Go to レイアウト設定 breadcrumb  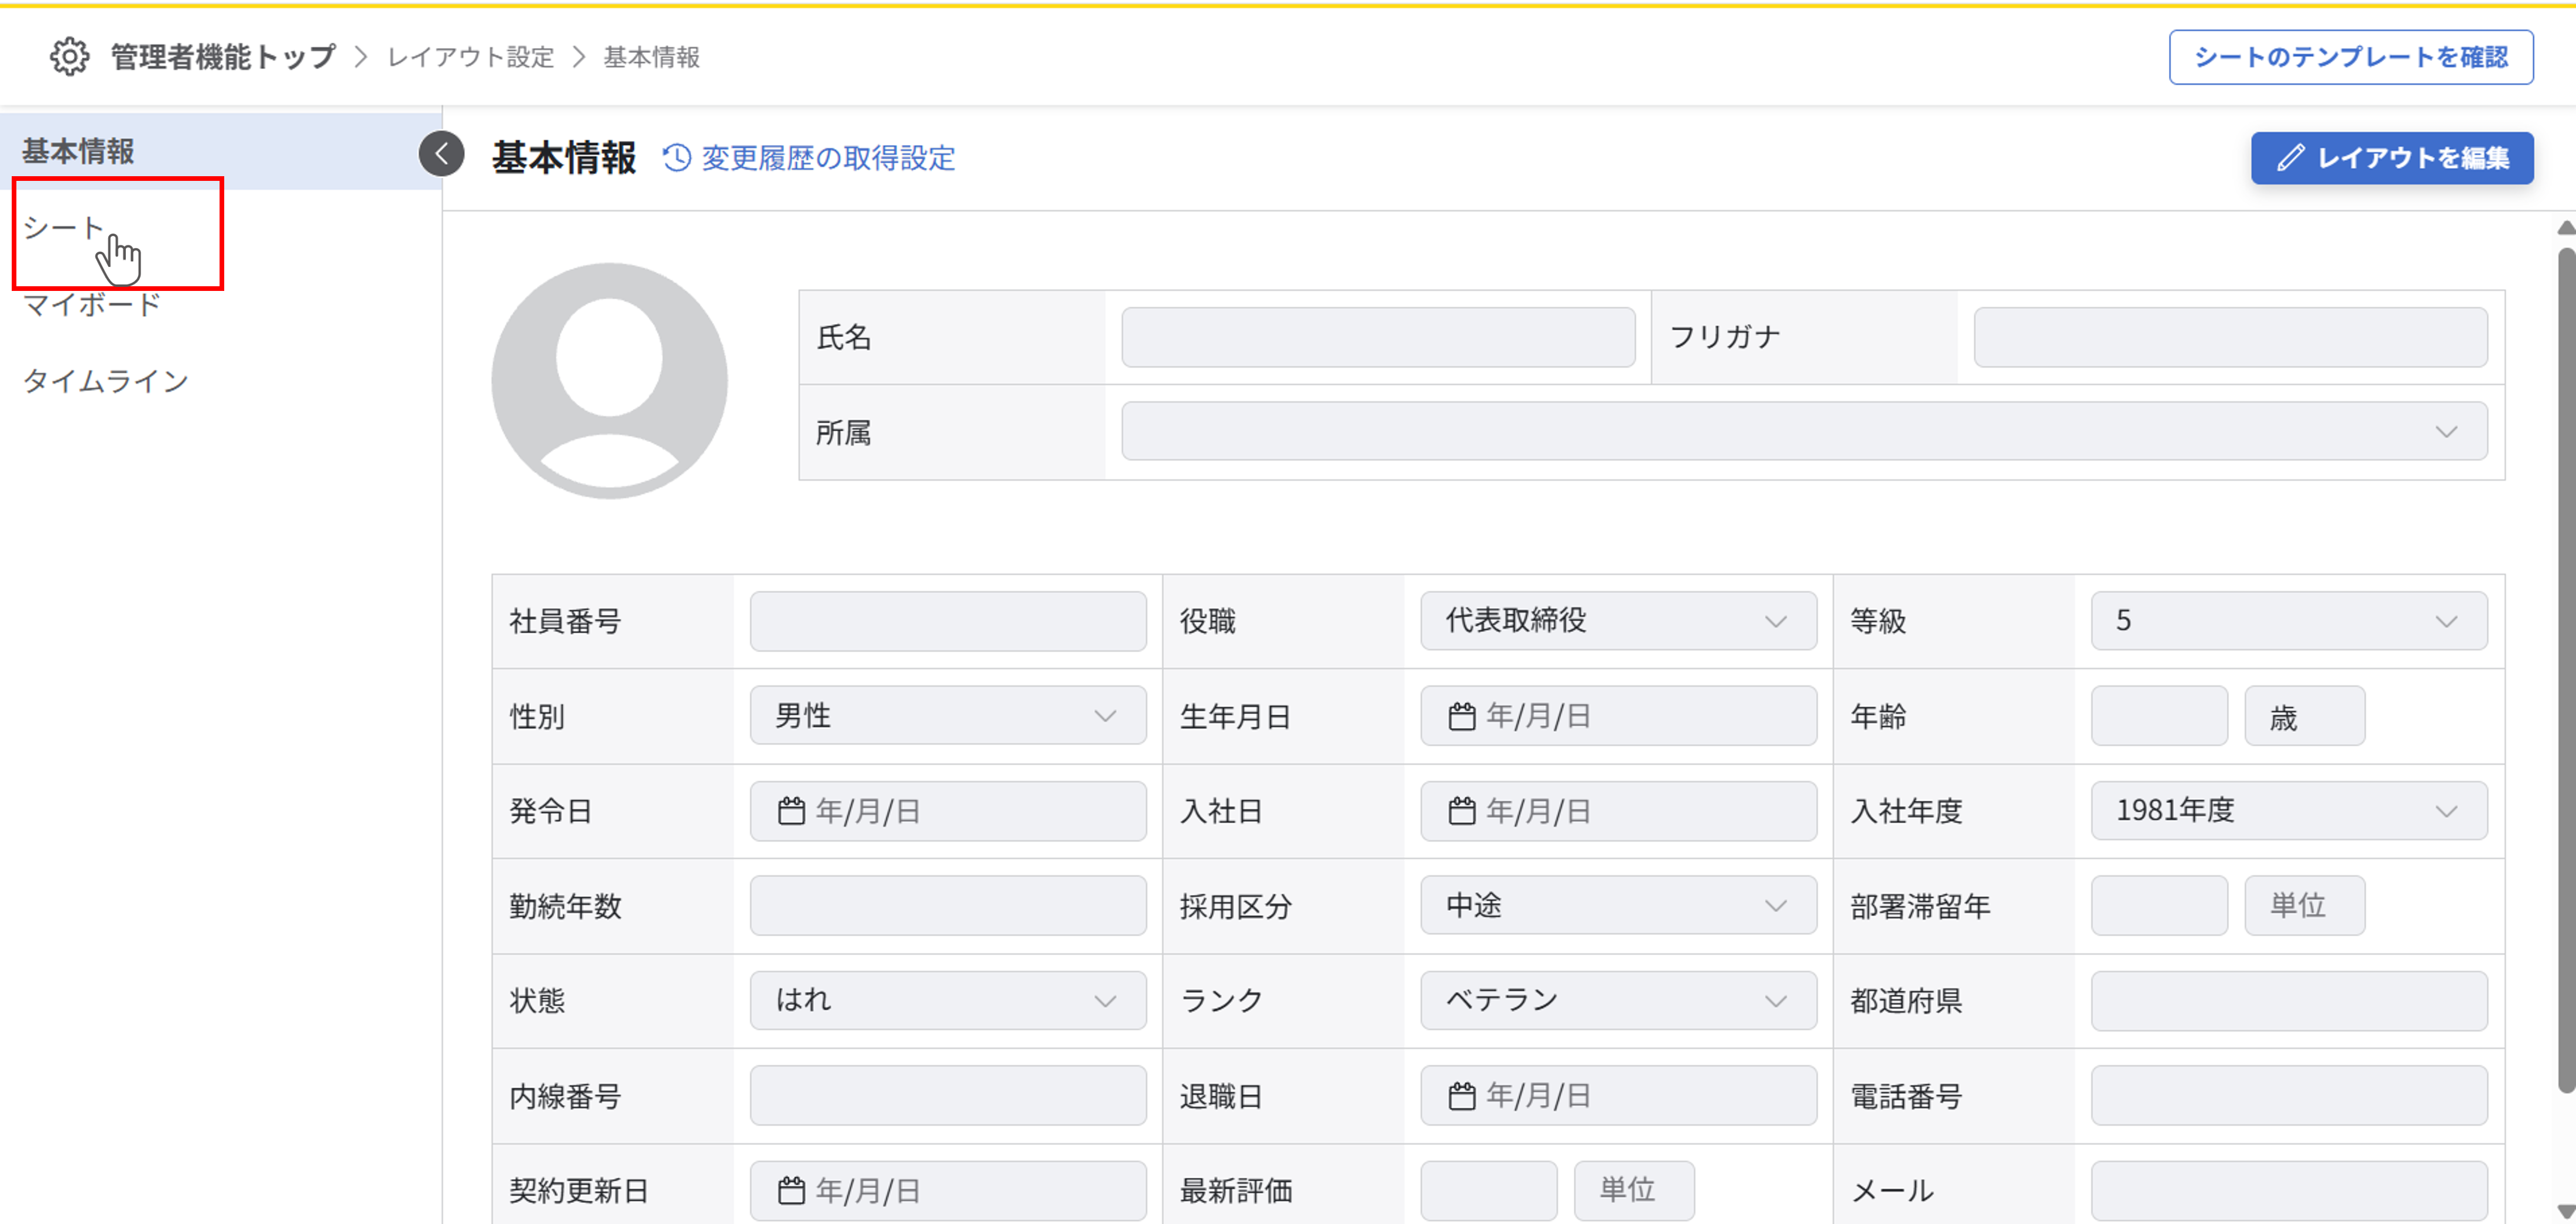coord(471,57)
